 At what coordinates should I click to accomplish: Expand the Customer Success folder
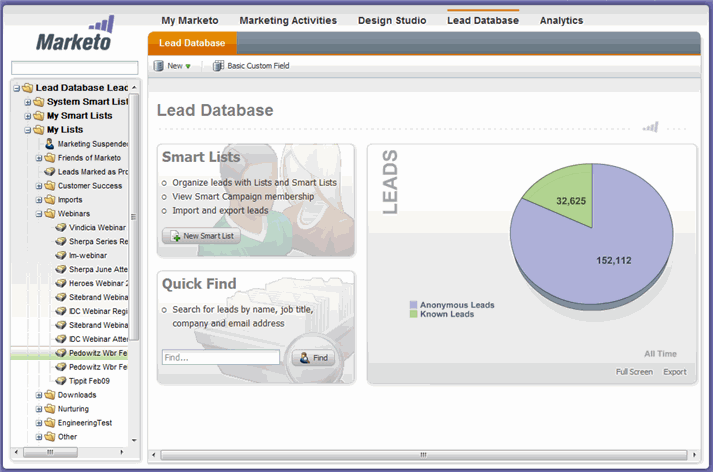39,186
